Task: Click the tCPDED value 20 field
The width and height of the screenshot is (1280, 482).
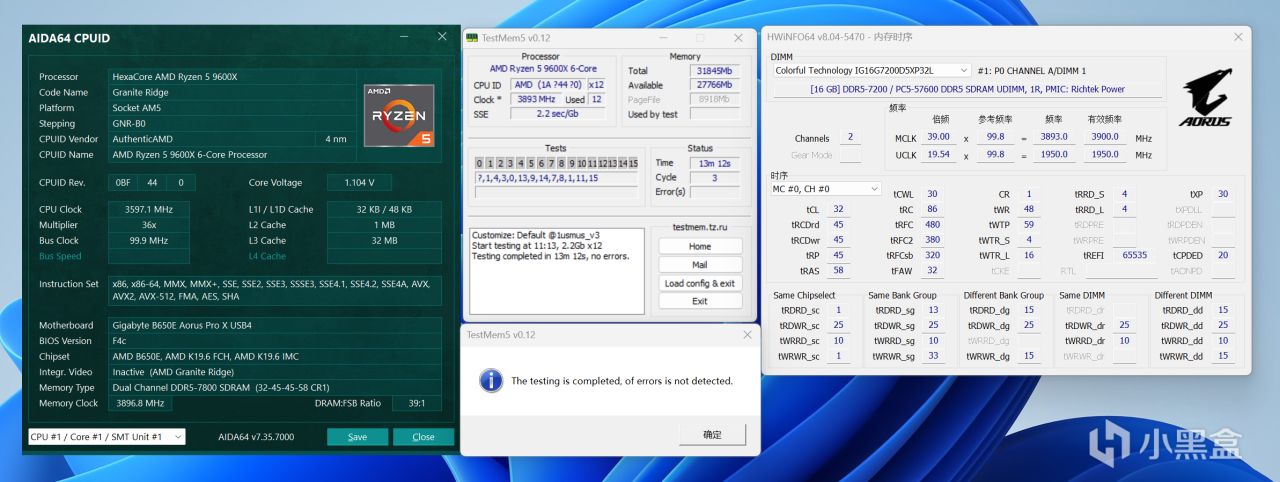Action: coord(1223,256)
